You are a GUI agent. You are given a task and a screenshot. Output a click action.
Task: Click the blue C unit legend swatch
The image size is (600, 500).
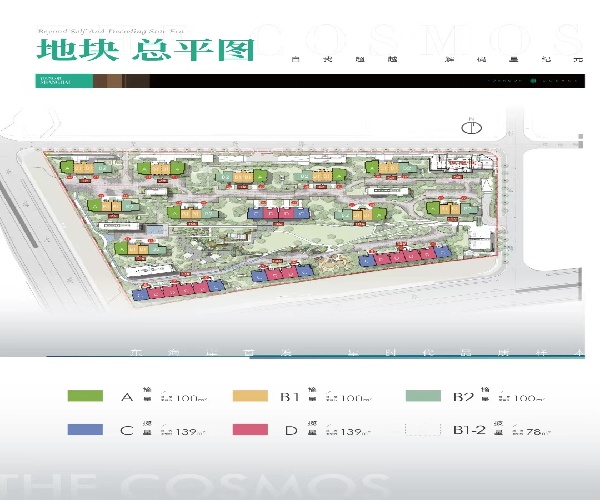tap(85, 430)
